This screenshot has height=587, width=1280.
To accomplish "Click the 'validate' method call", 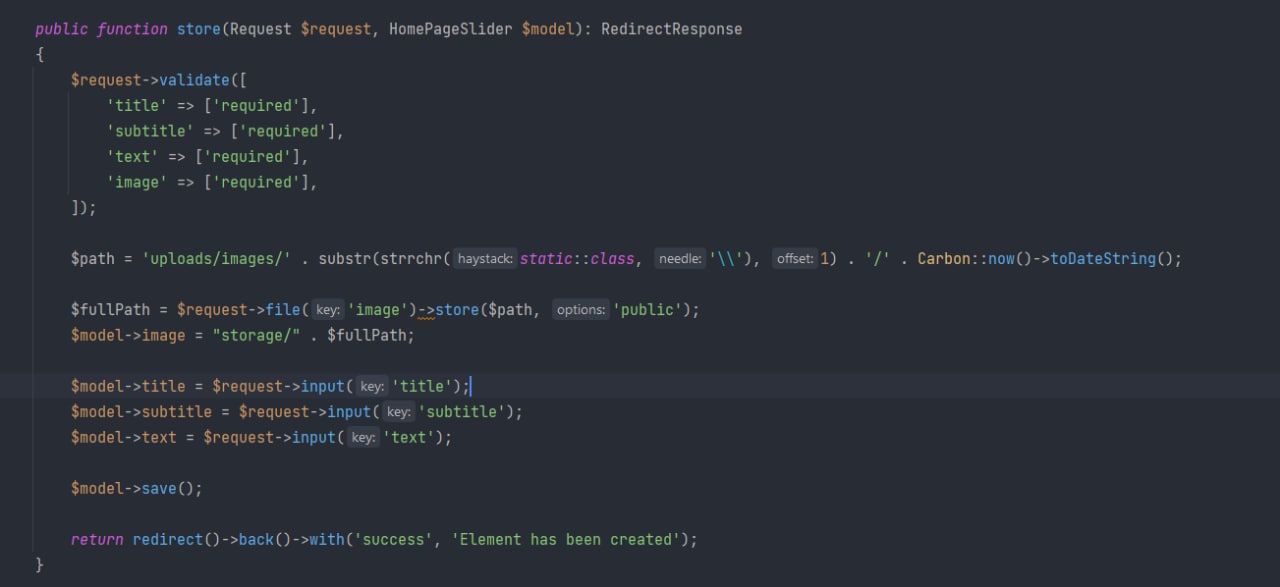I will [194, 80].
